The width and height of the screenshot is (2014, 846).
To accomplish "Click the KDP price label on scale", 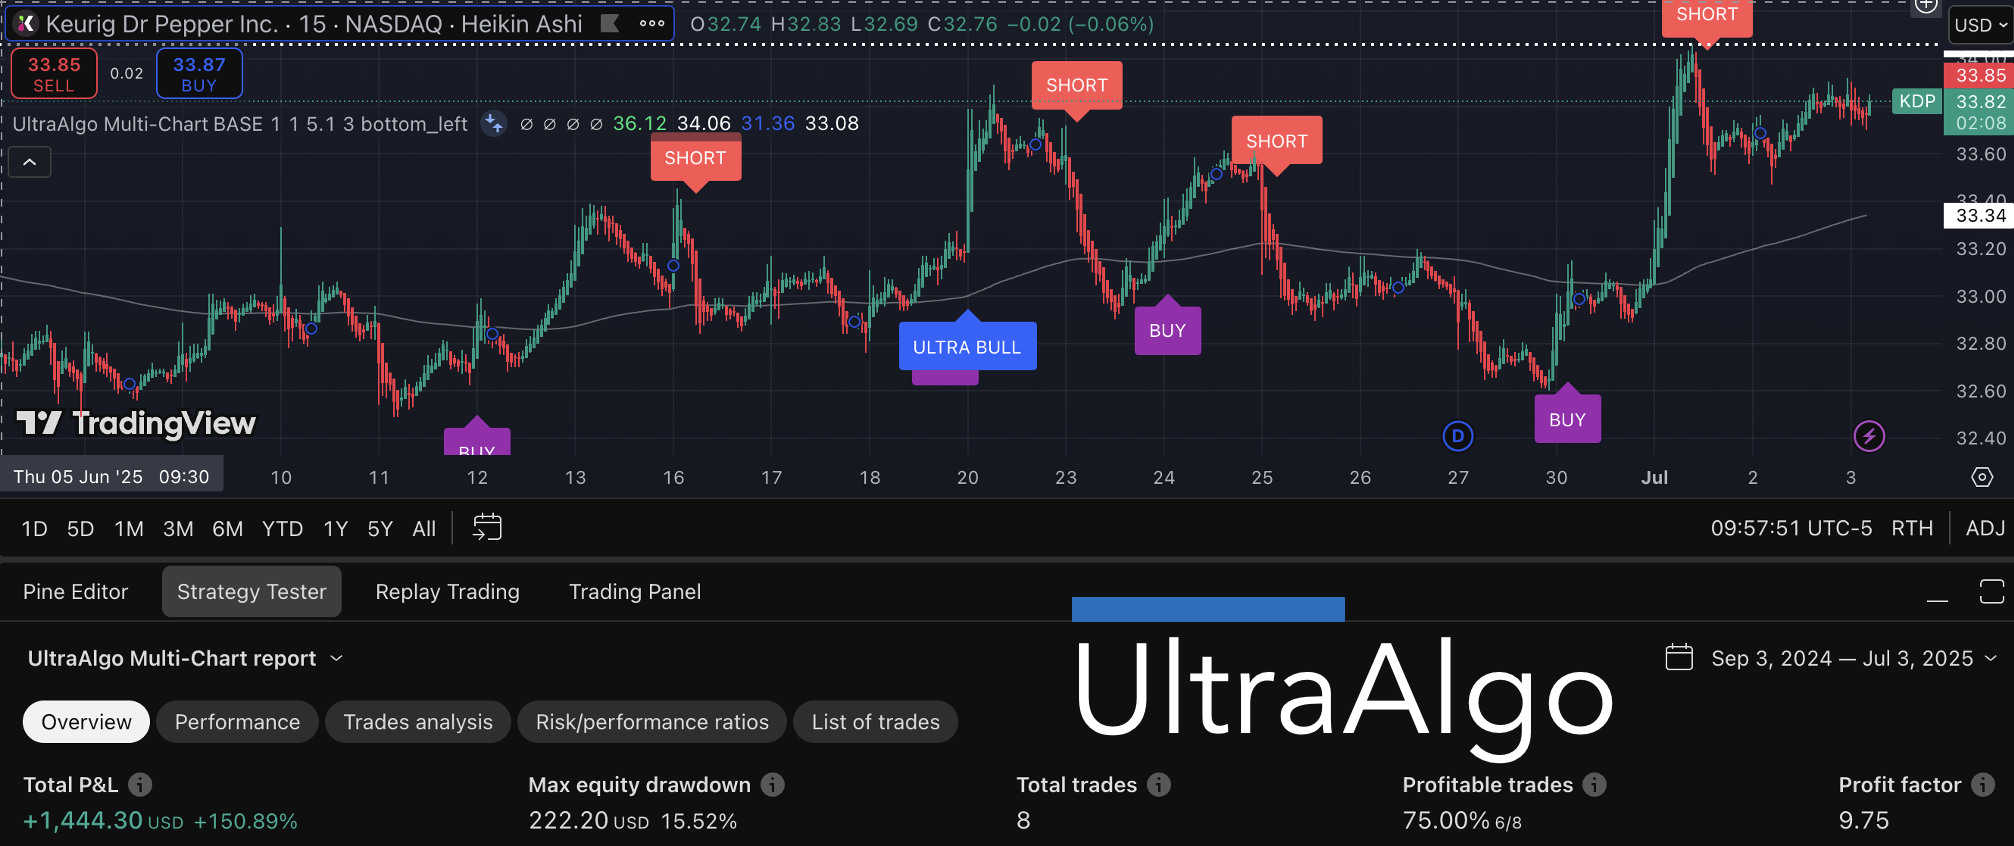I will pyautogui.click(x=1917, y=101).
